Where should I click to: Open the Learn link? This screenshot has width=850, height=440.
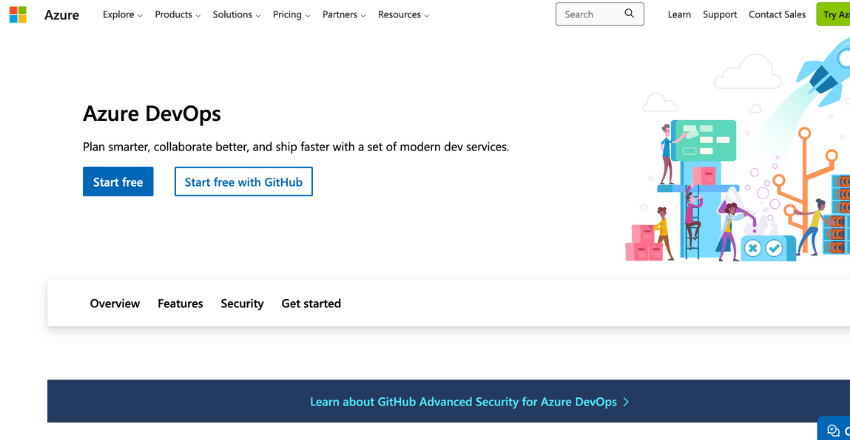pyautogui.click(x=679, y=15)
